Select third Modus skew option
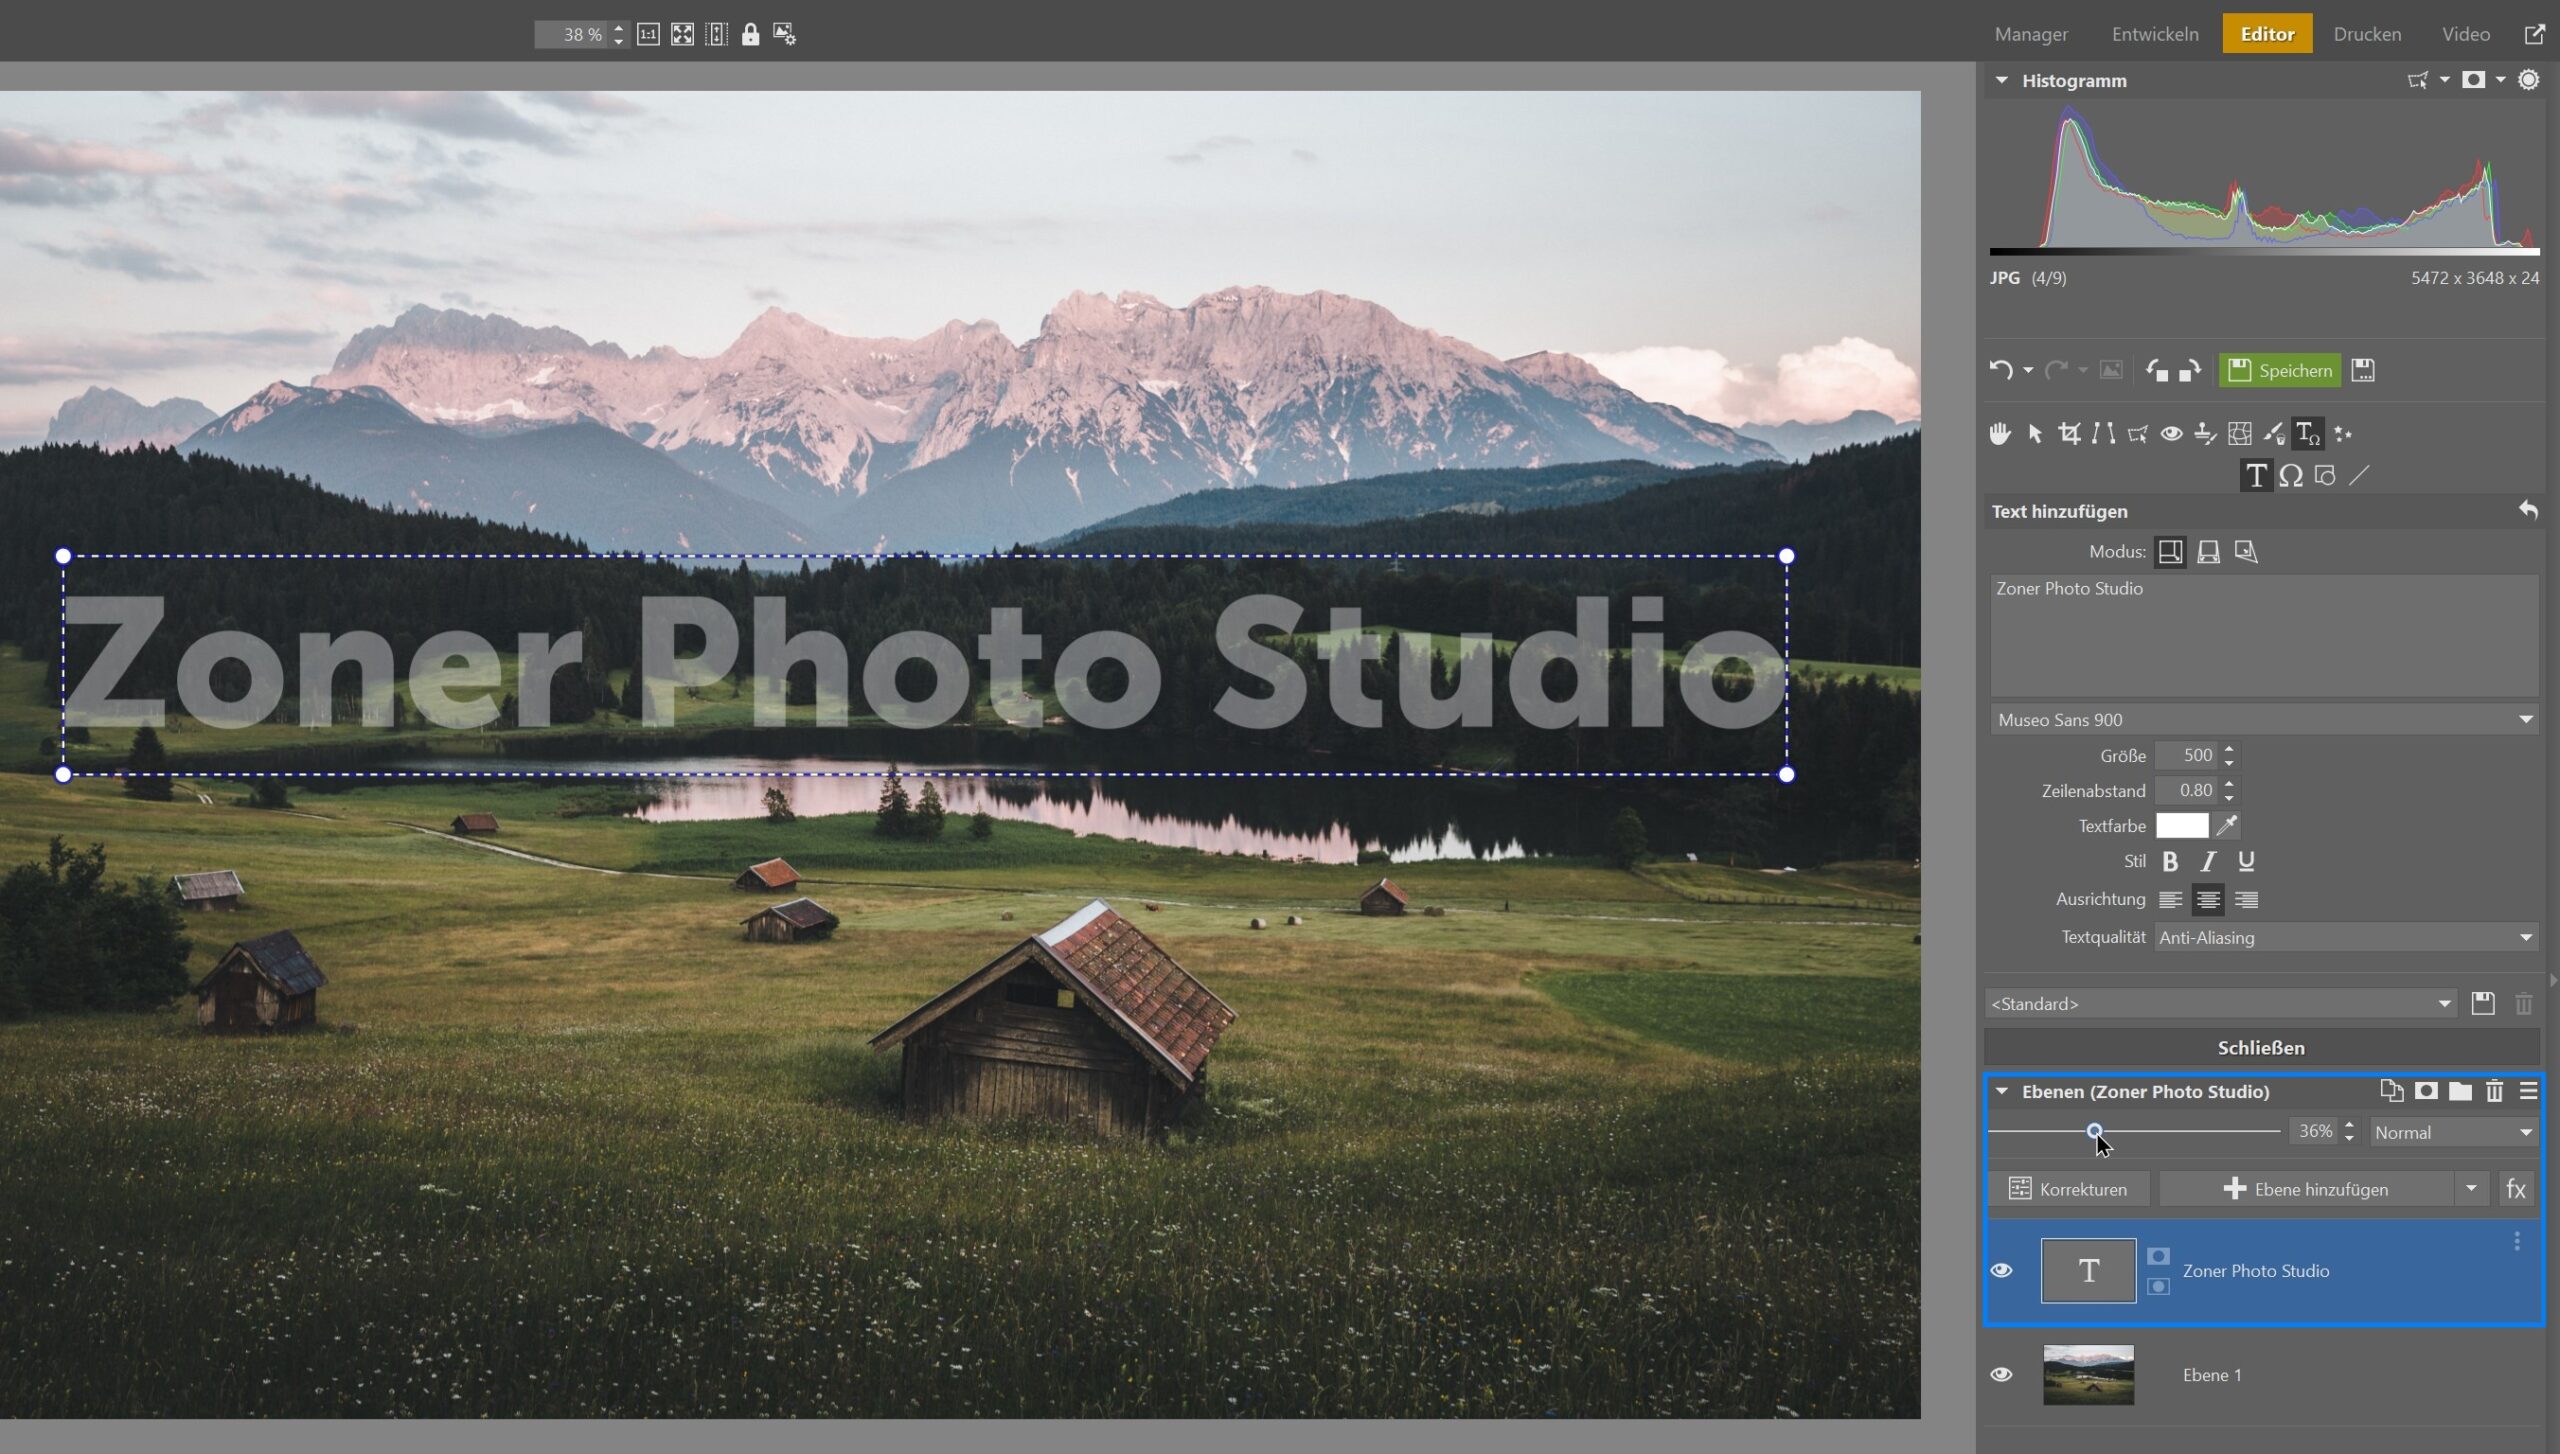The width and height of the screenshot is (2560, 1454). pyautogui.click(x=2246, y=552)
